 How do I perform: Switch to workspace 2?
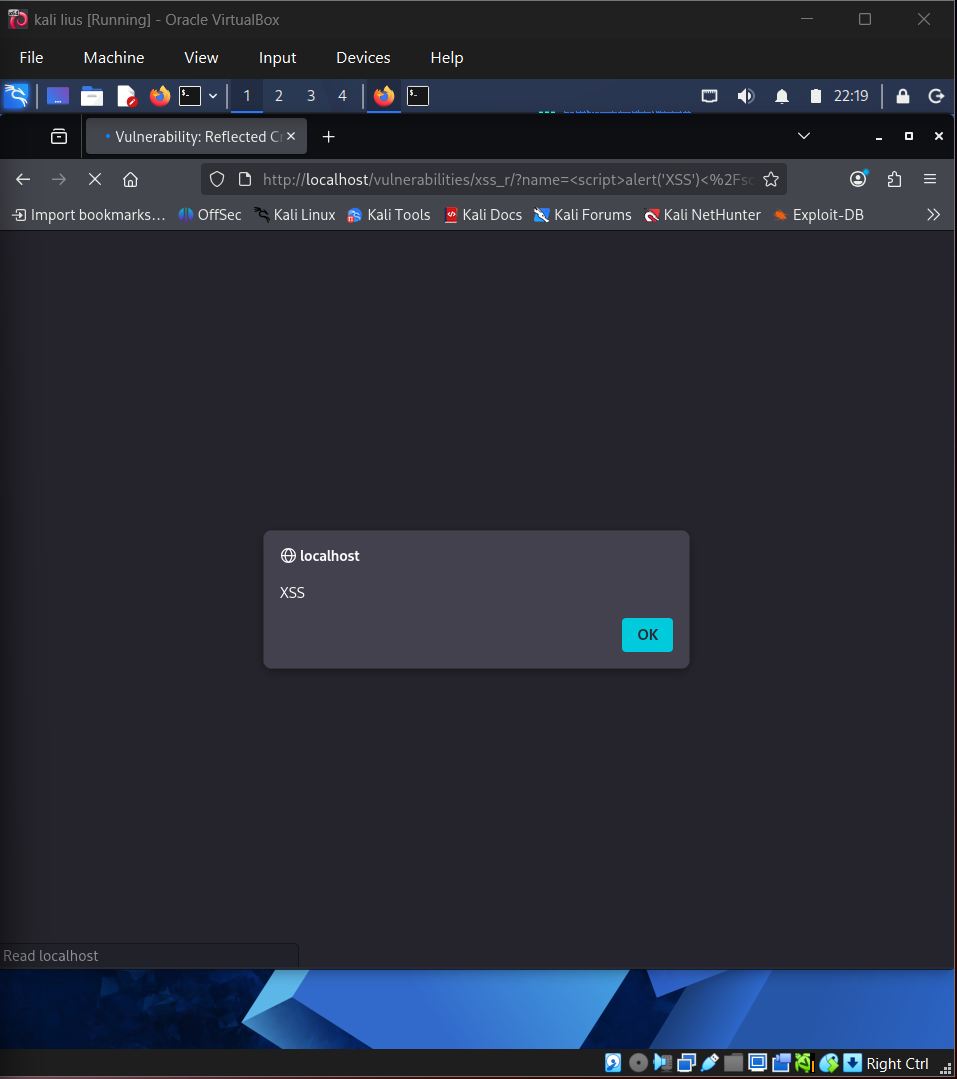(279, 96)
